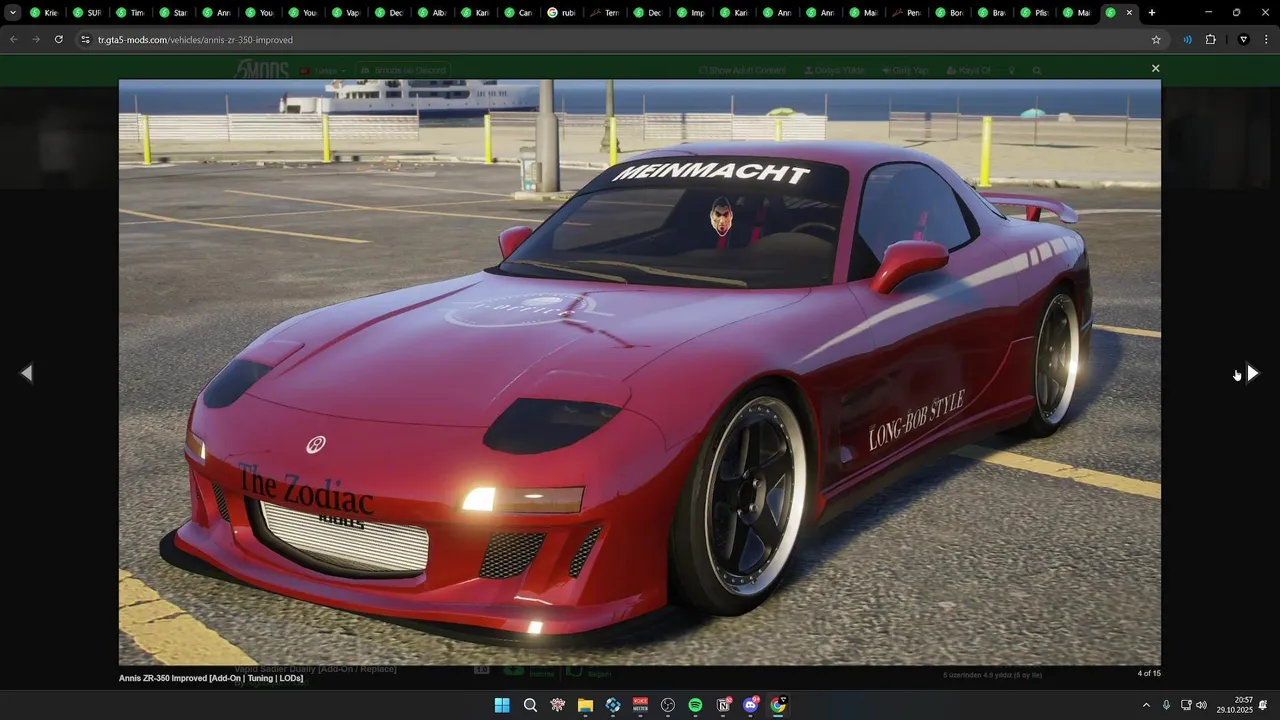Viewport: 1280px width, 720px height.
Task: Go to the next gallery image arrow
Action: (x=1252, y=373)
